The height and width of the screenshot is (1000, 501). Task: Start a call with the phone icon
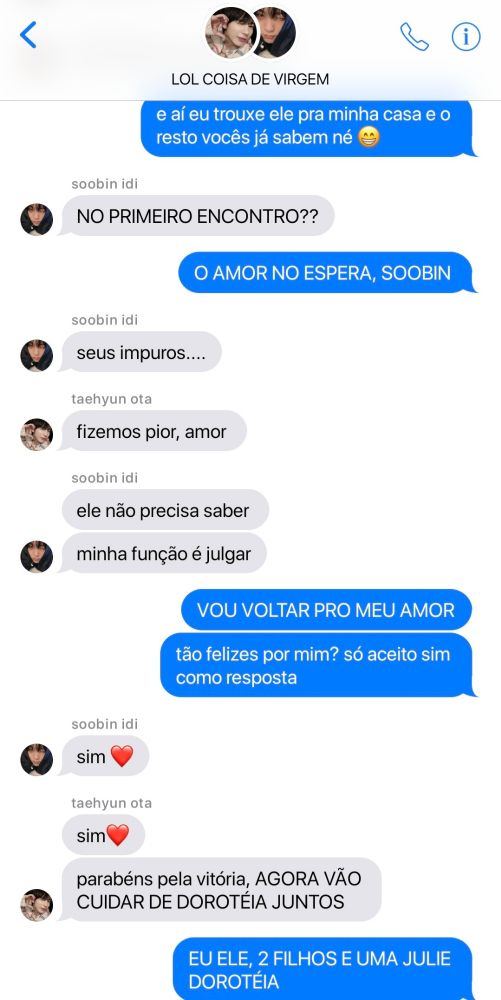pos(414,36)
